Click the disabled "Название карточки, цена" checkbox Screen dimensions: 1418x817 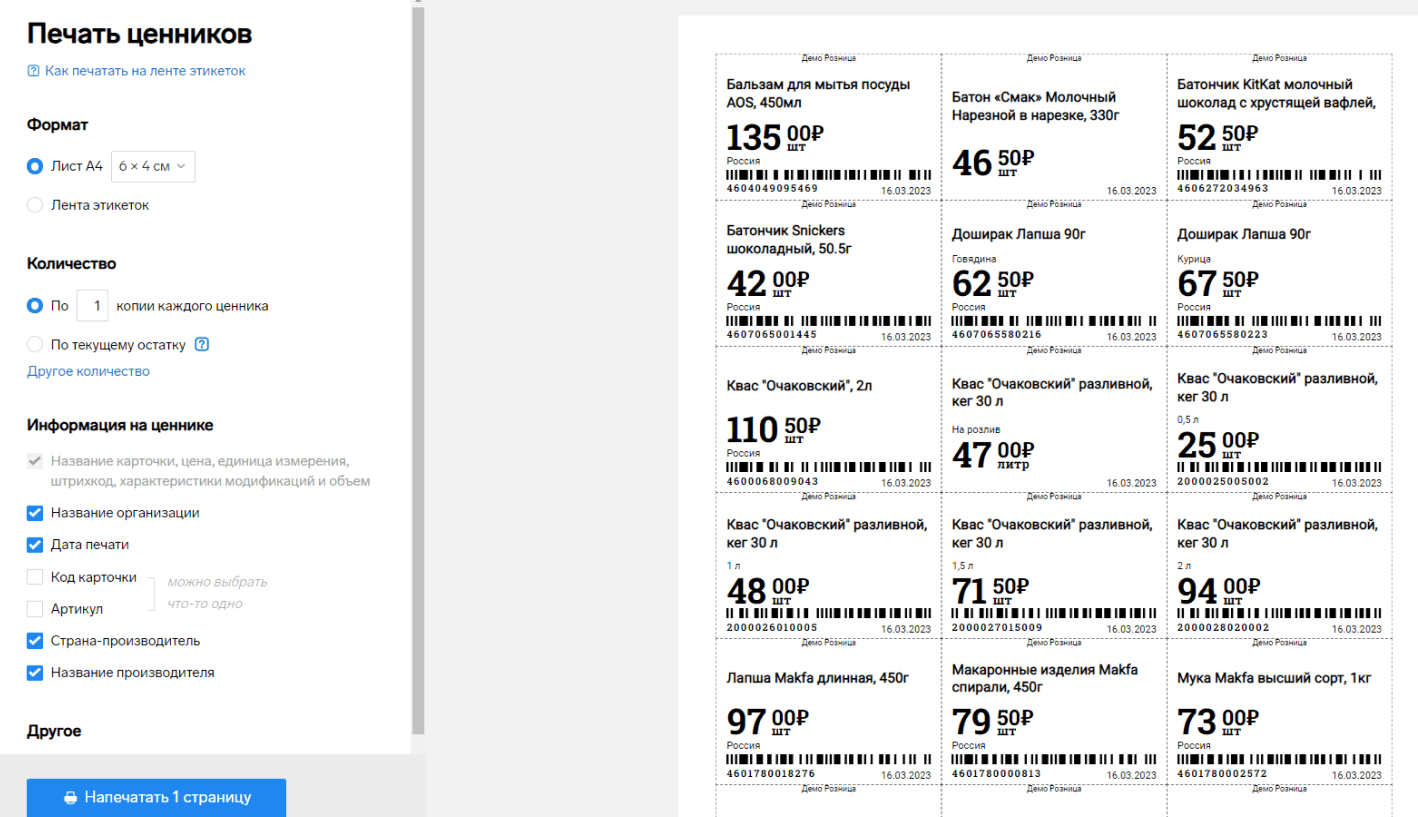pos(35,461)
